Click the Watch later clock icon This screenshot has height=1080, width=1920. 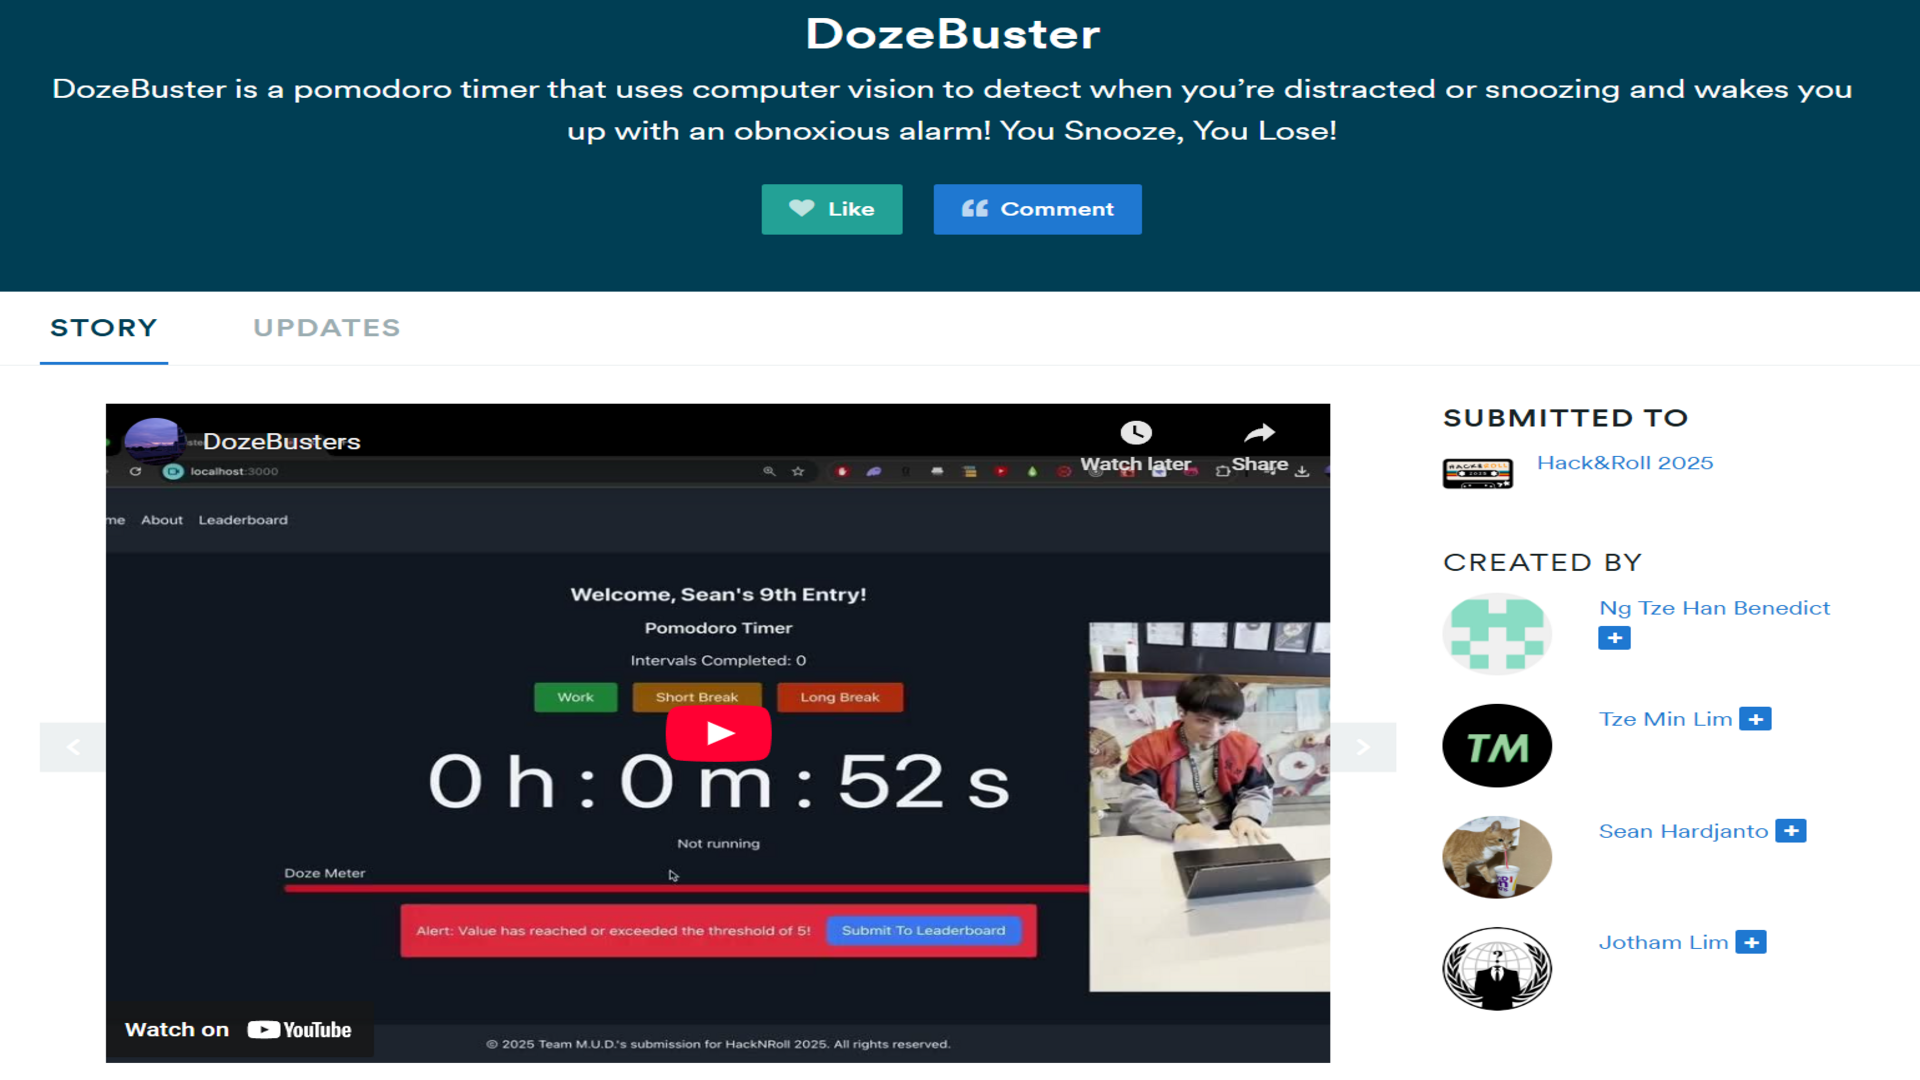(x=1136, y=433)
